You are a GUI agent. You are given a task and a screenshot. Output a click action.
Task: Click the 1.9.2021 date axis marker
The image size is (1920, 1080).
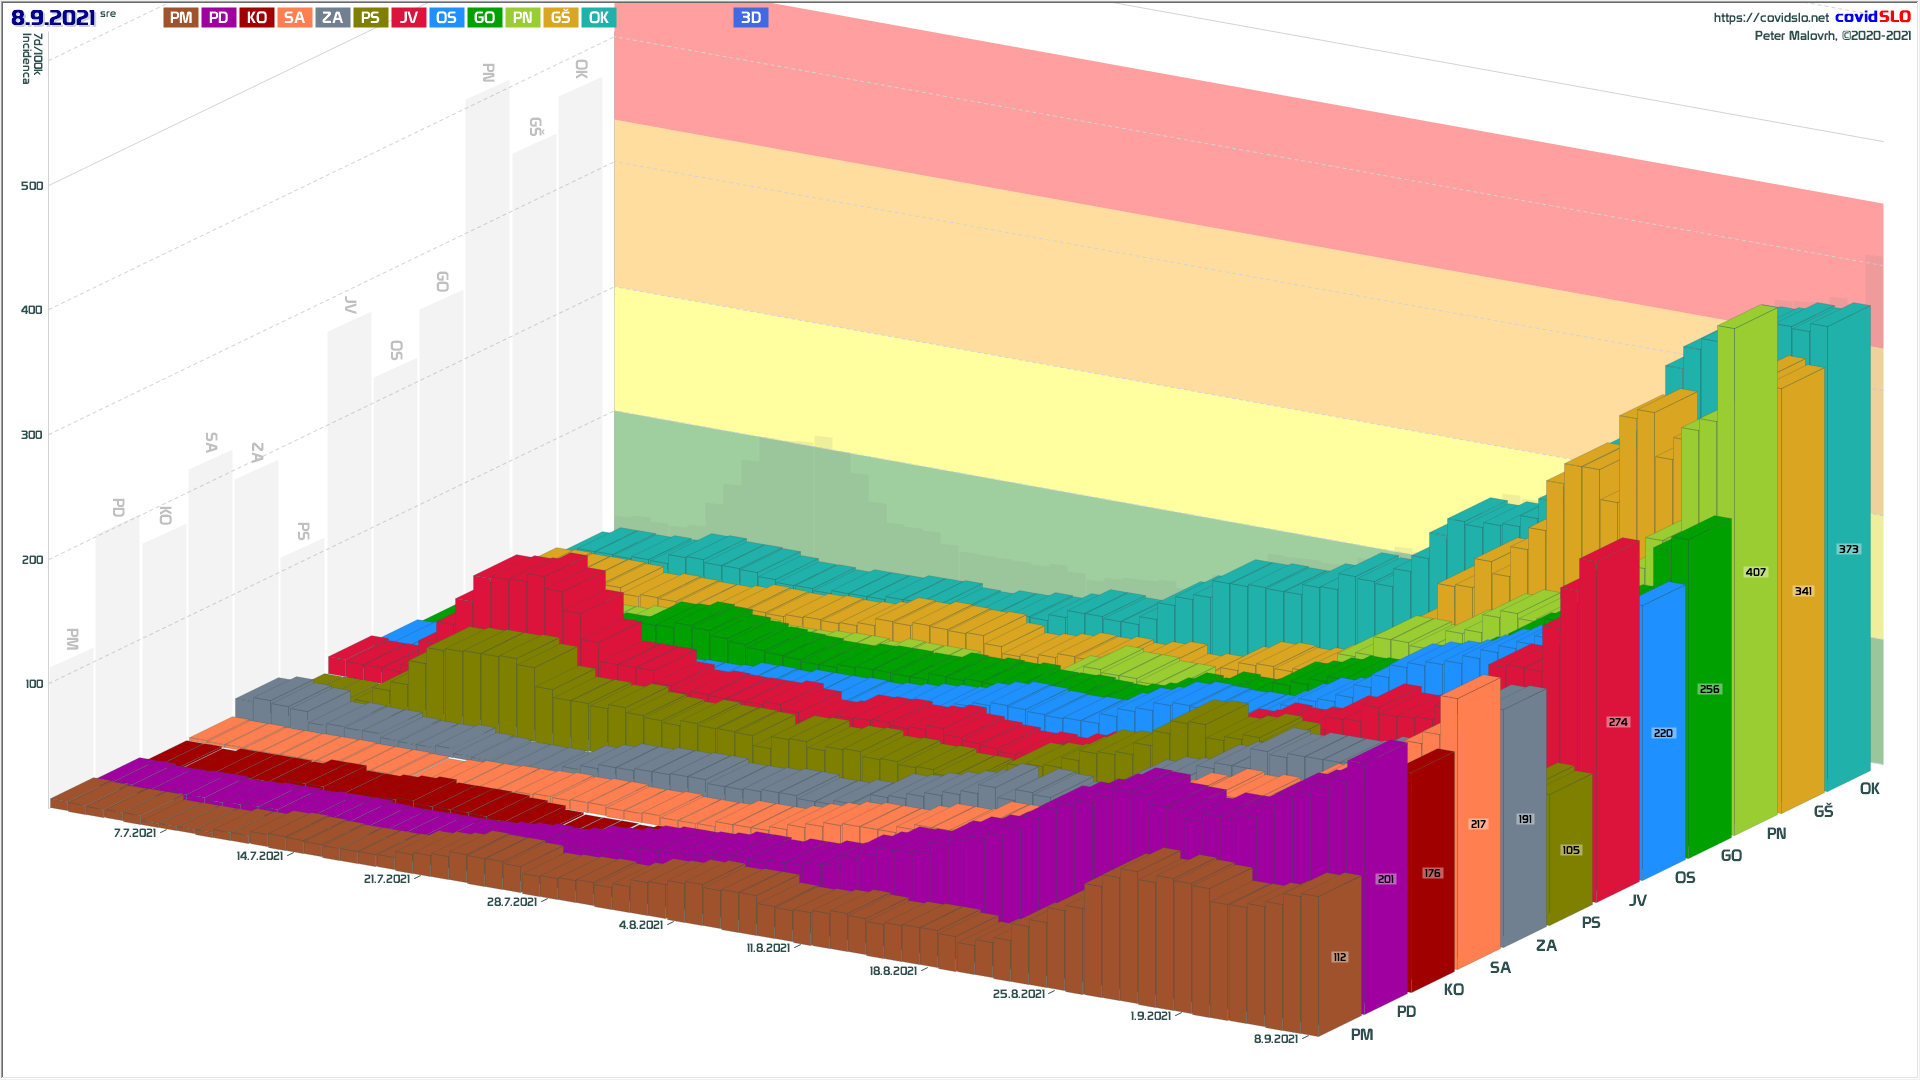tap(1150, 1016)
